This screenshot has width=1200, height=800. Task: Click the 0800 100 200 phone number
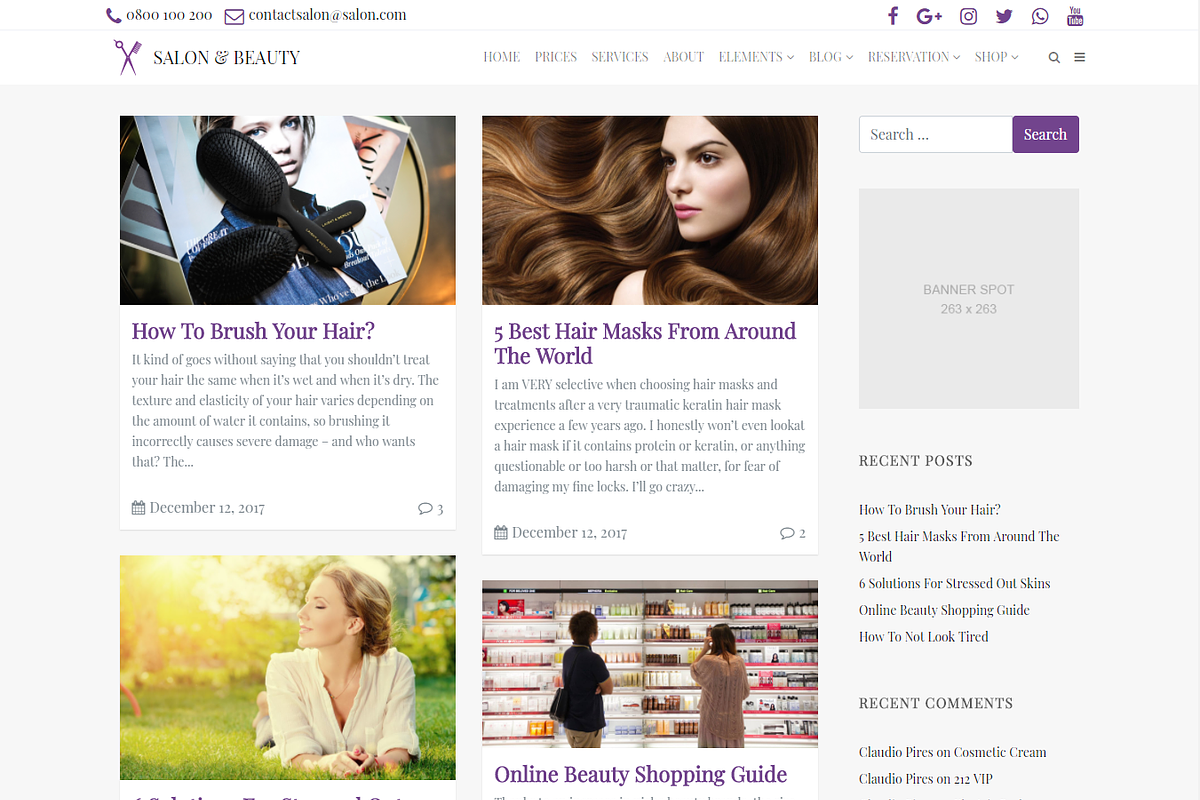click(x=169, y=15)
